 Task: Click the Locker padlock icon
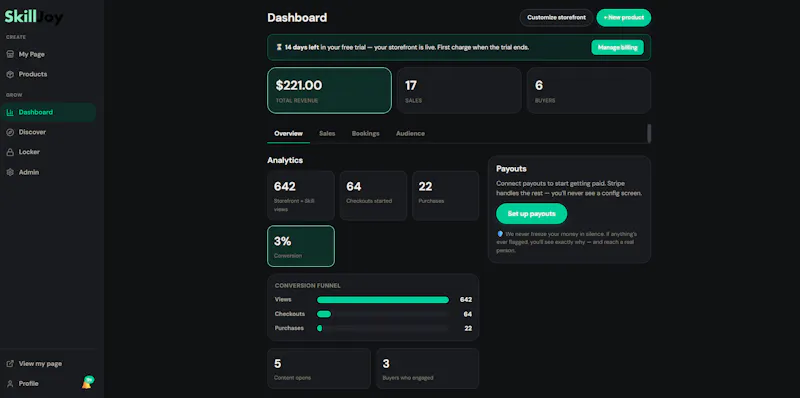[10, 152]
